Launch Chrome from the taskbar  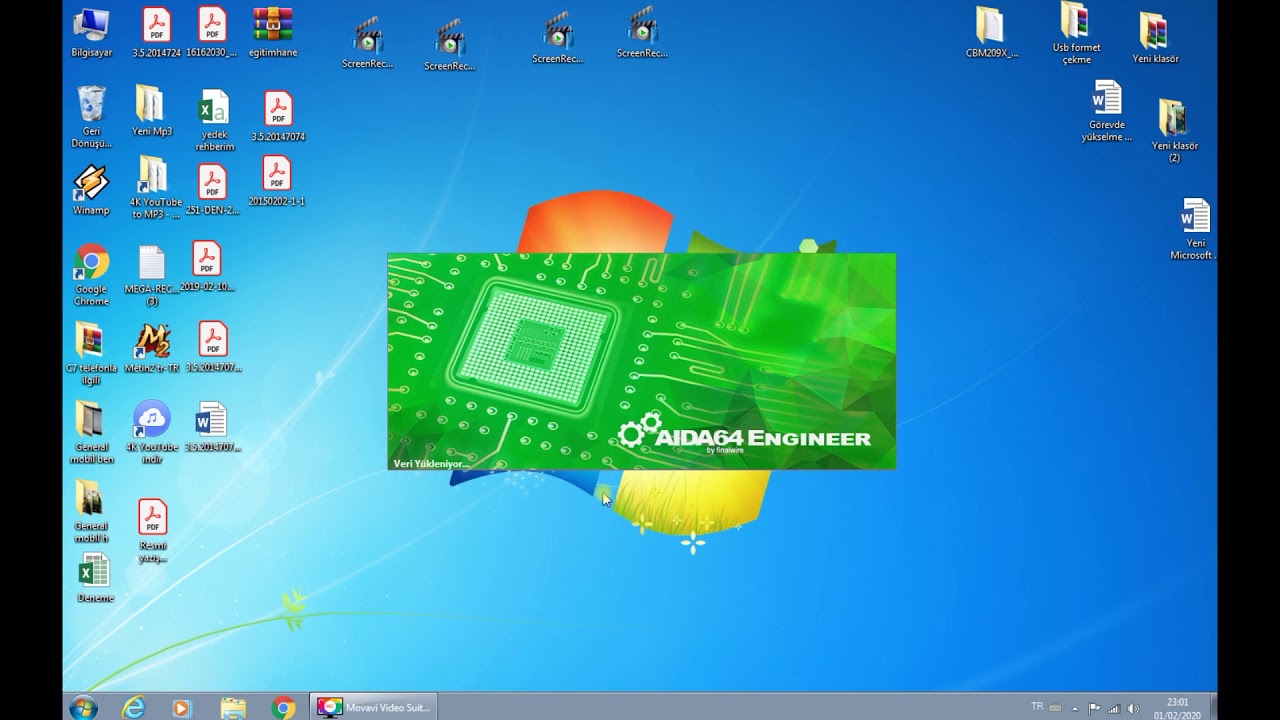[284, 707]
